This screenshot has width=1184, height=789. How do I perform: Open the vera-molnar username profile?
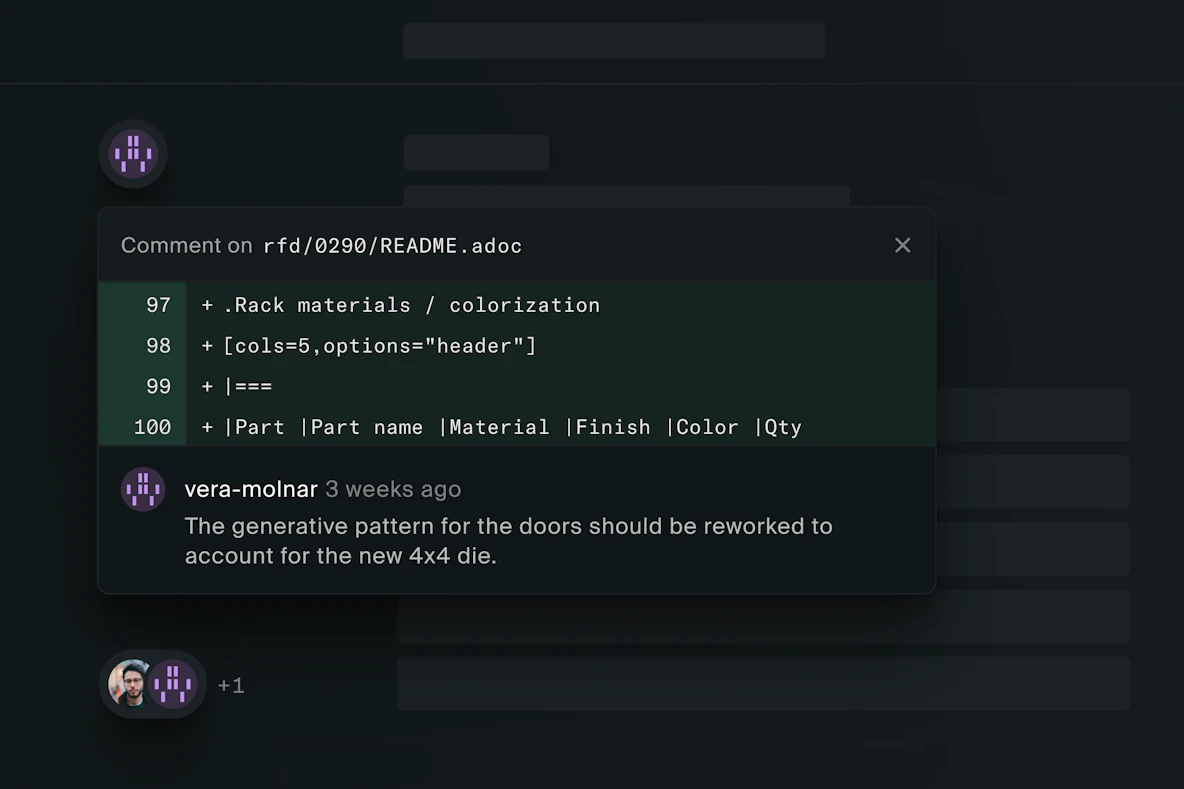coord(251,489)
